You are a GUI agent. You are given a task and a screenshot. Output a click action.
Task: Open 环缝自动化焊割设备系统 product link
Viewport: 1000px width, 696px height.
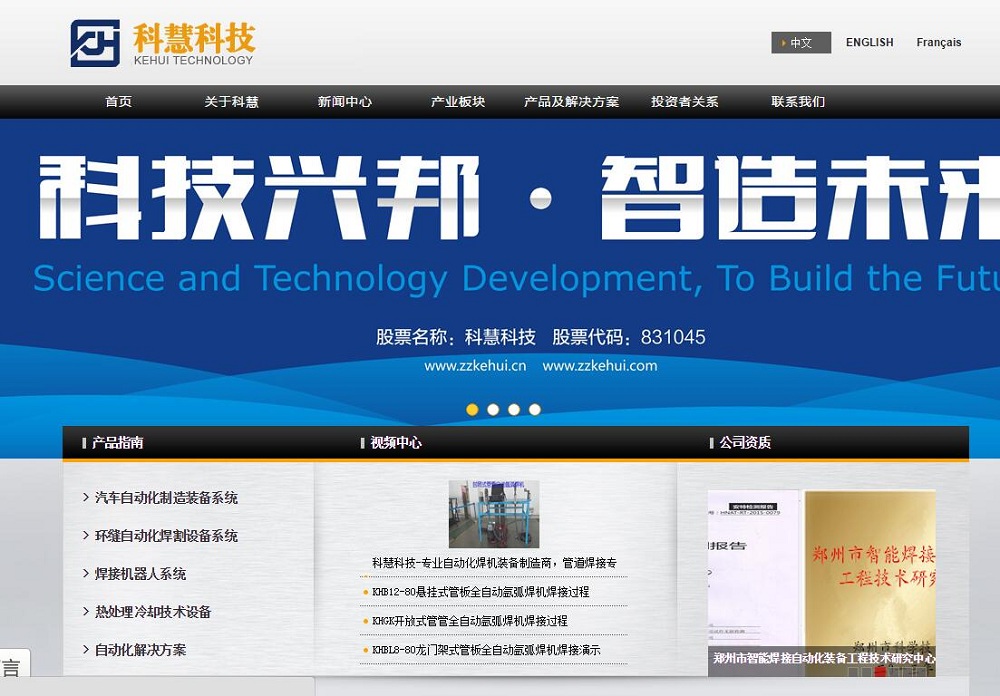coord(166,536)
